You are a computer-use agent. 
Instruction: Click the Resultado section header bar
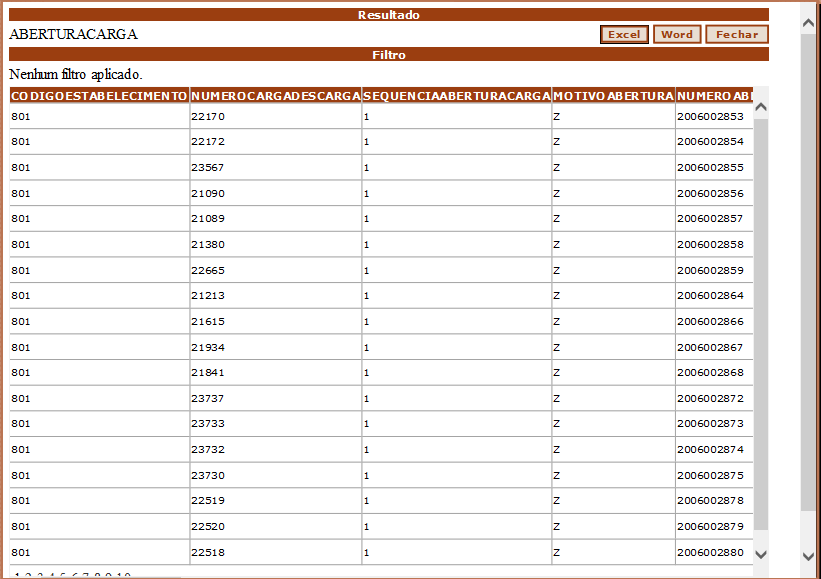pos(389,15)
